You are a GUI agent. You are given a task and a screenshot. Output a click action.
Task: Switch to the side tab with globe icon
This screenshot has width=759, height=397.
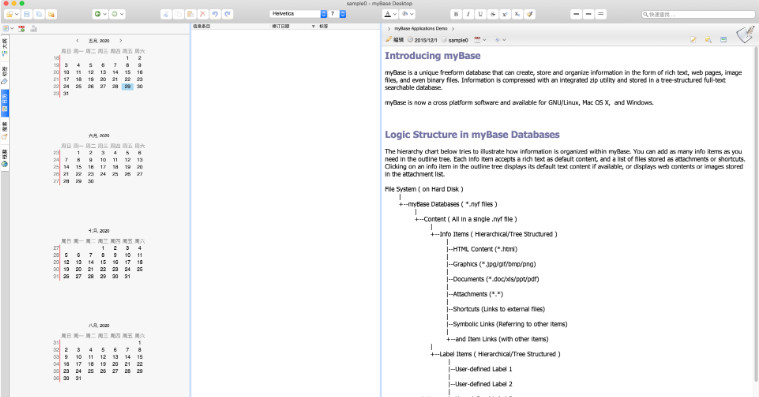(x=4, y=158)
